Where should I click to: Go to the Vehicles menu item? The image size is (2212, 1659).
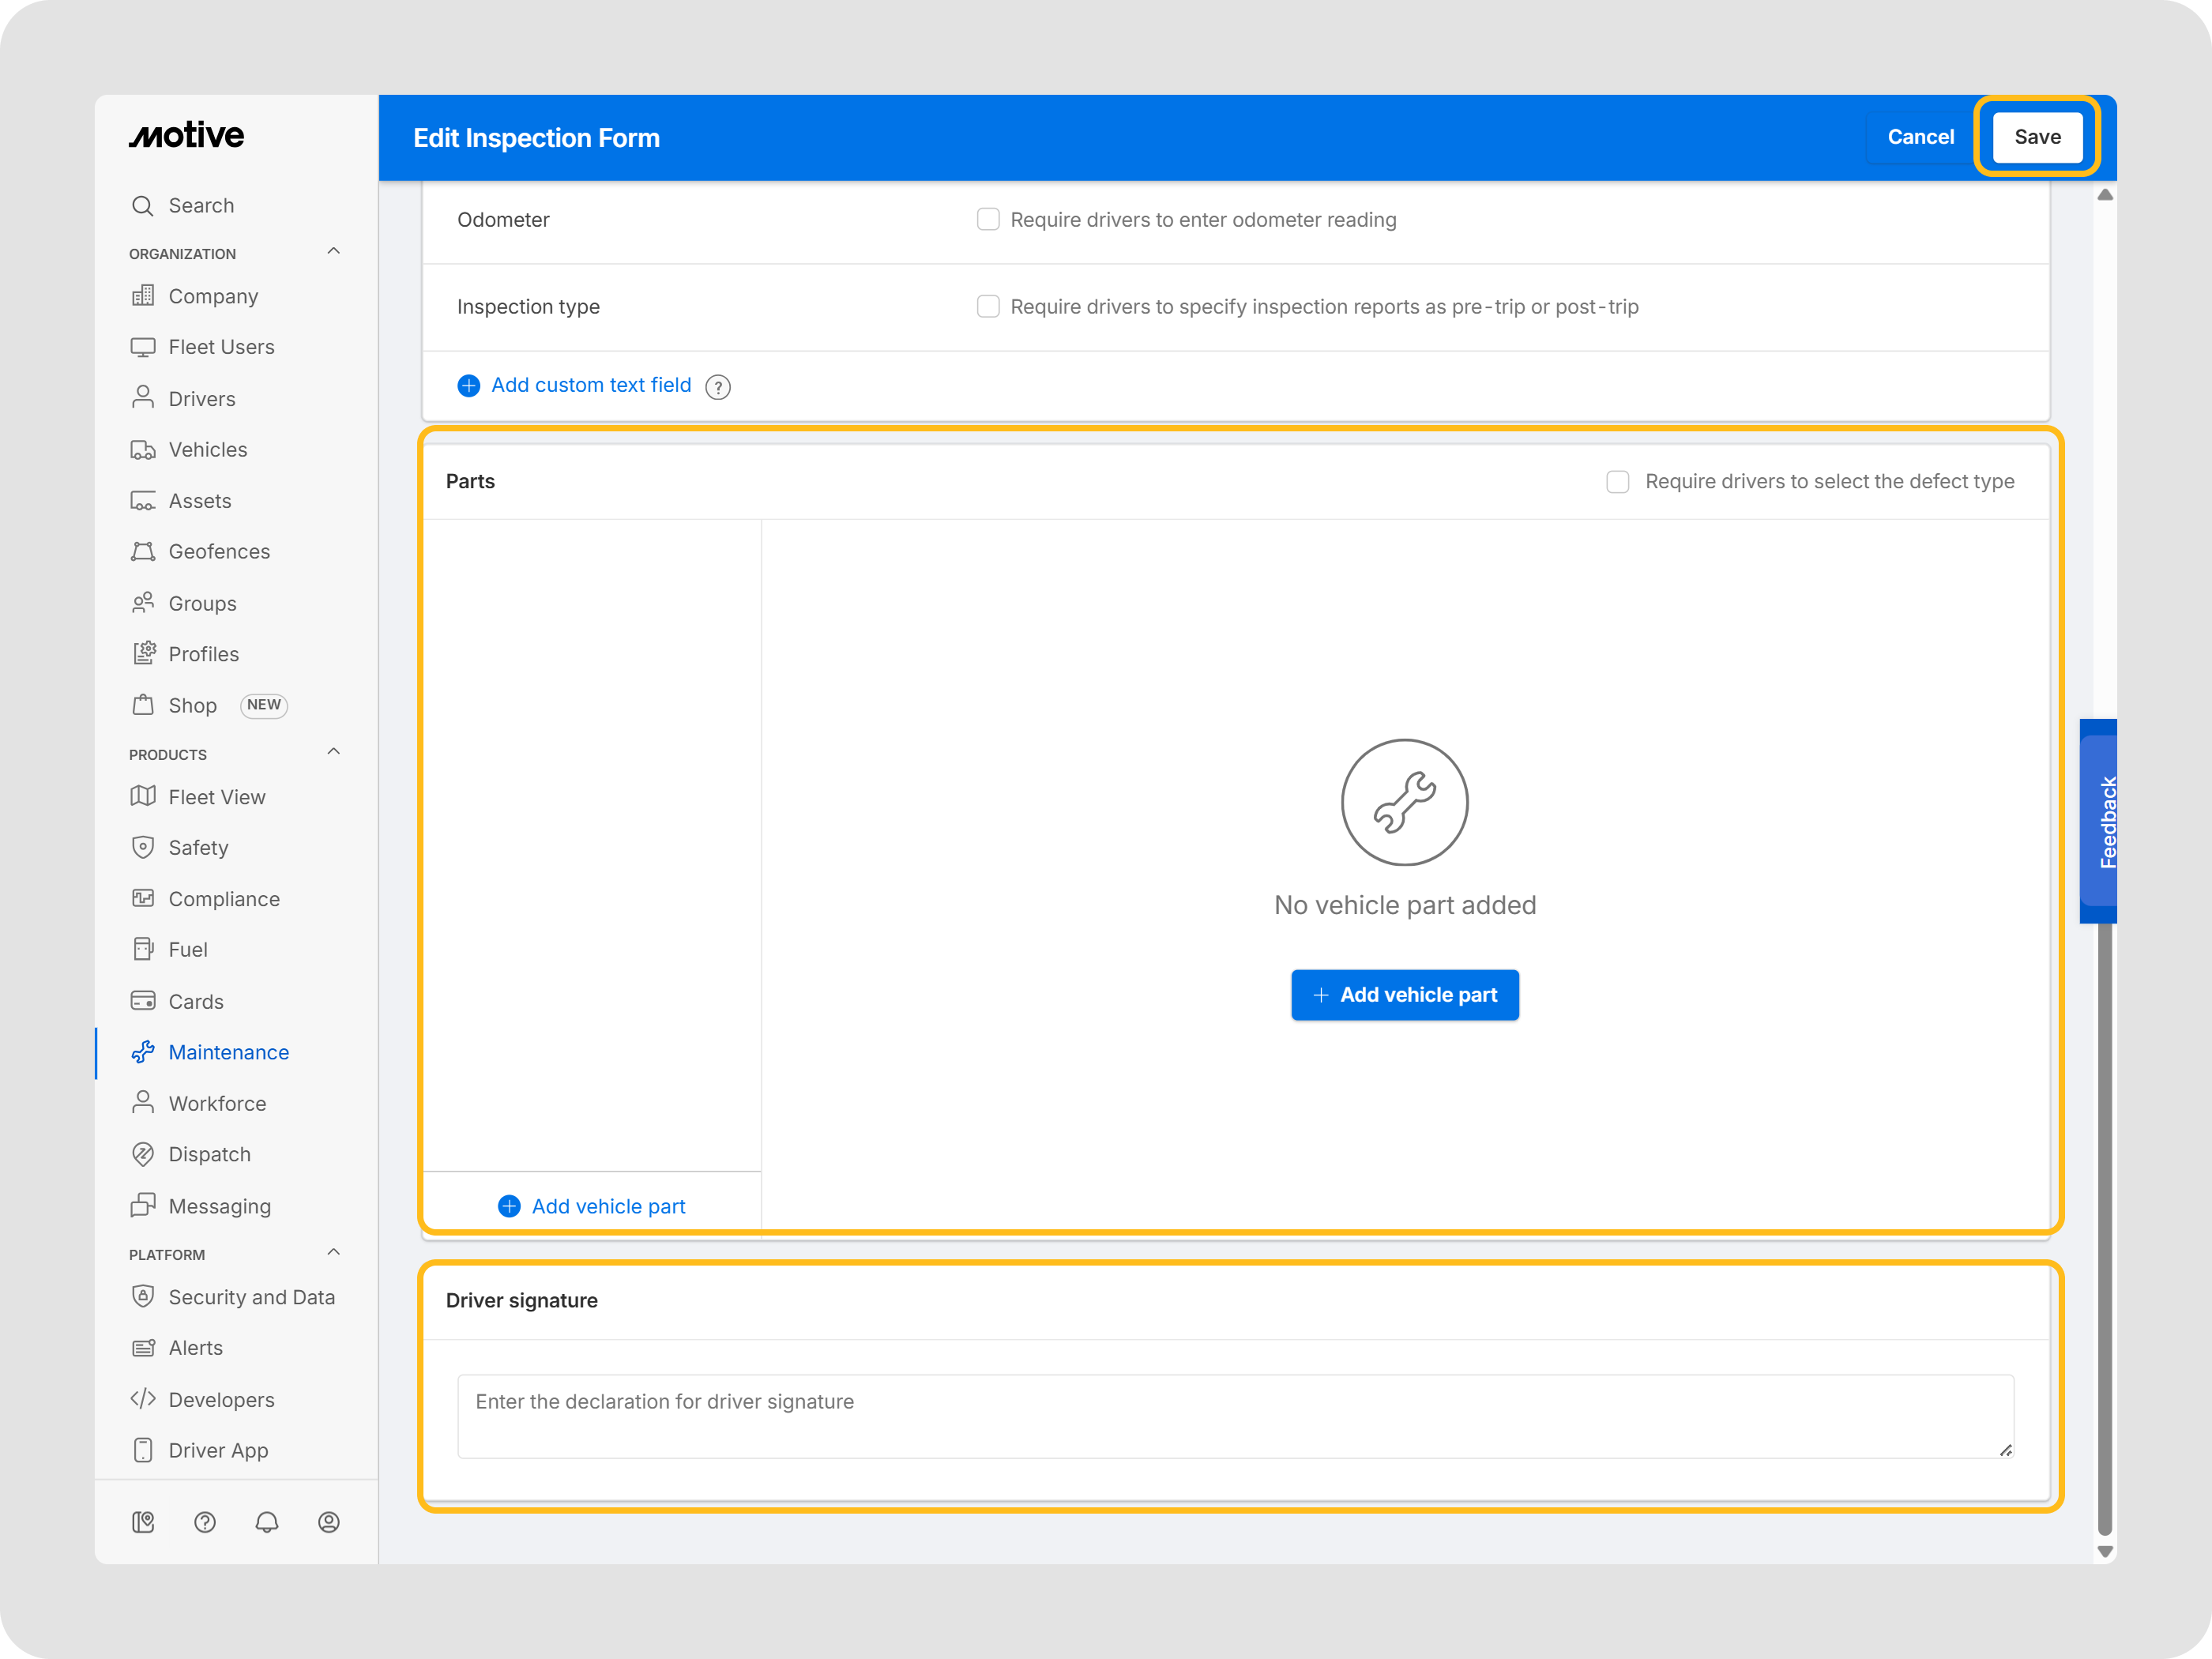tap(207, 450)
